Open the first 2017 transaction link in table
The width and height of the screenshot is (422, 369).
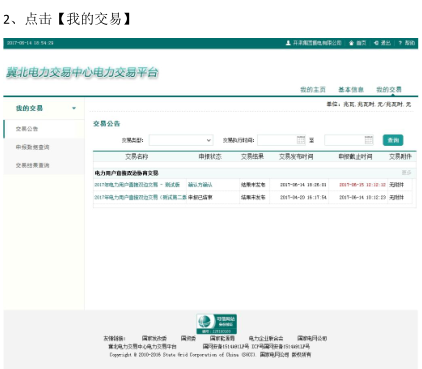coord(137,184)
